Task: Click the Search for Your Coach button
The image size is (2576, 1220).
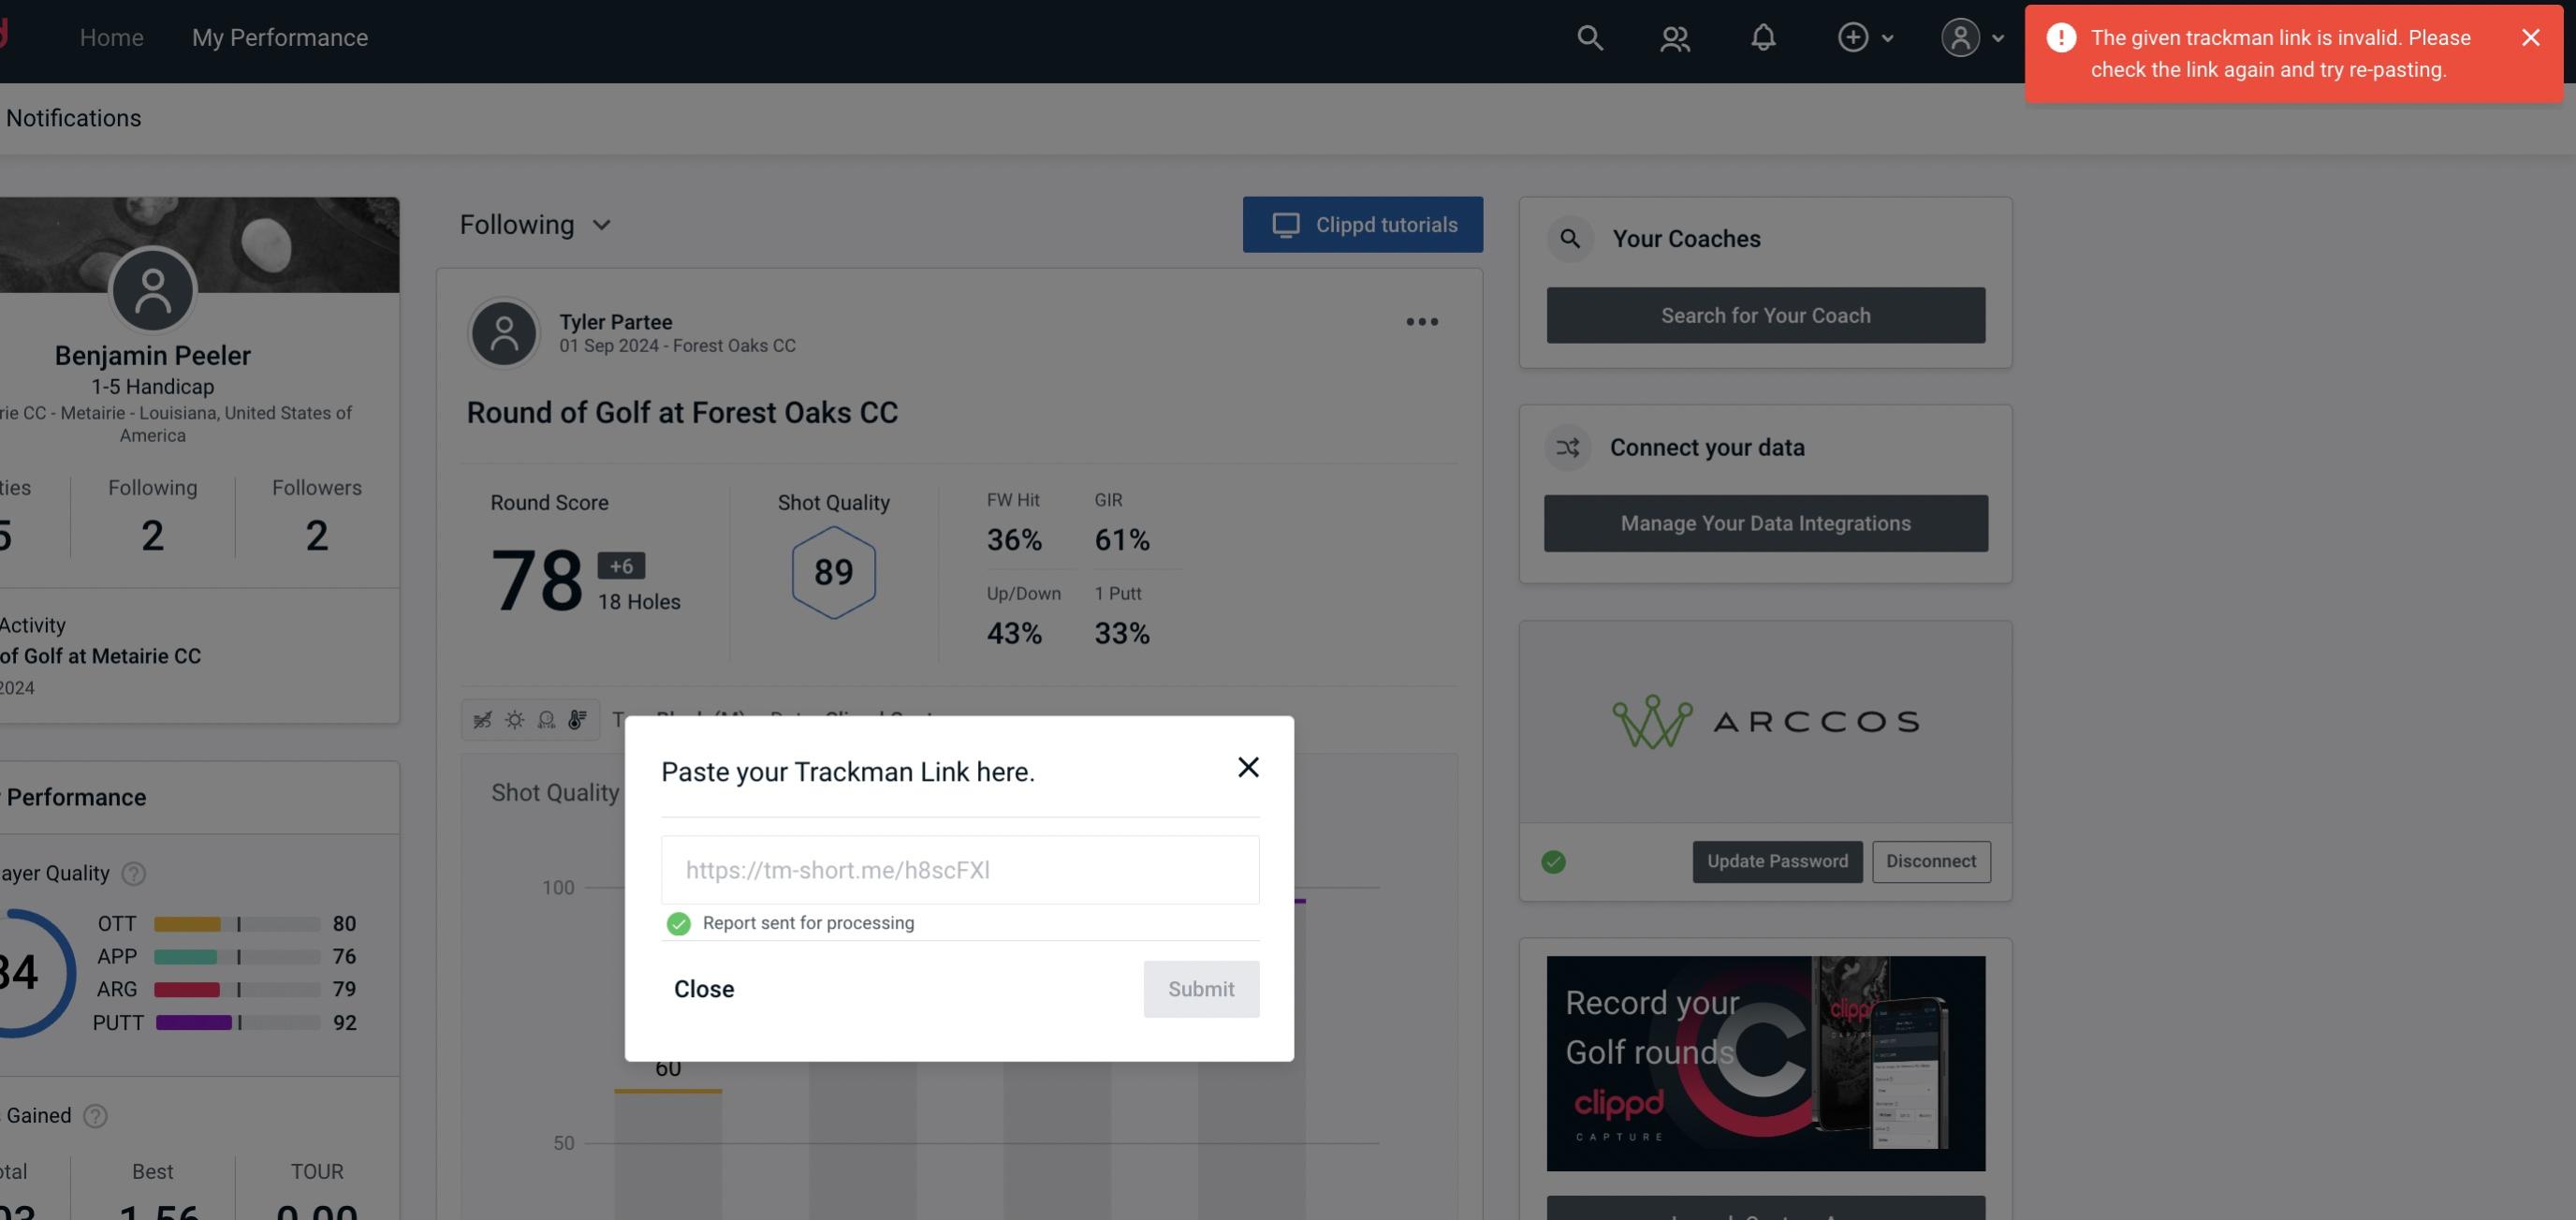Action: pos(1766,314)
